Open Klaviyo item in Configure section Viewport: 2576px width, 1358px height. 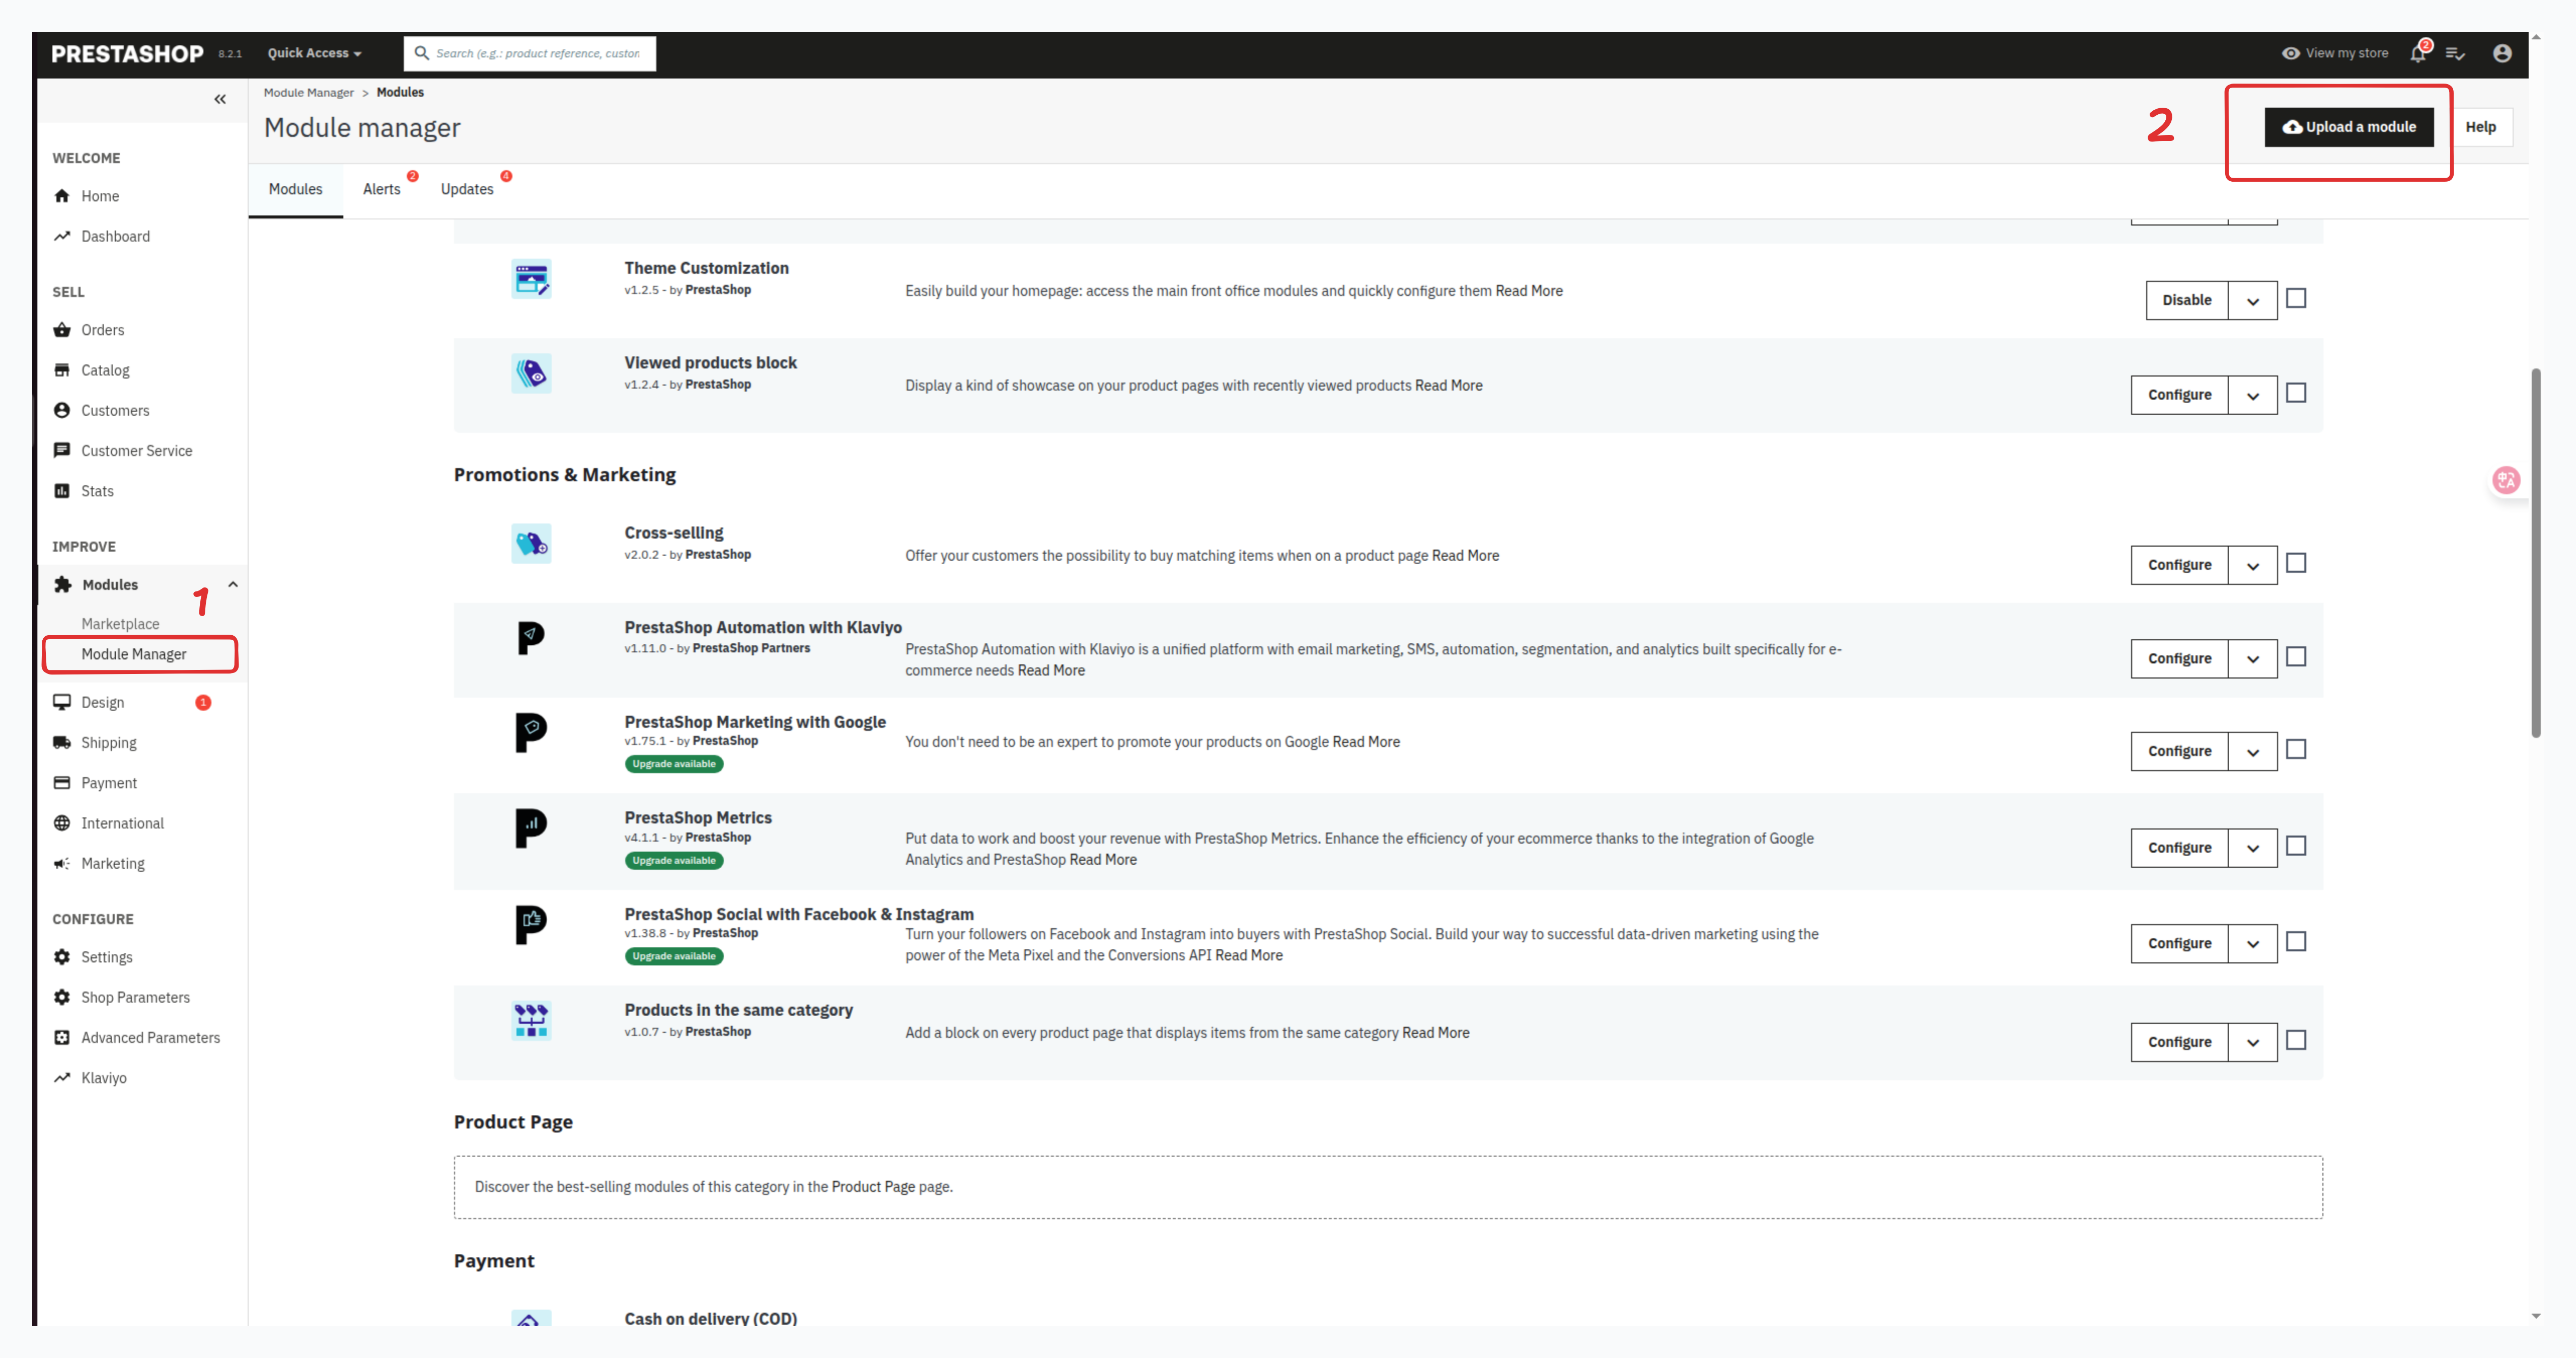coord(103,1078)
